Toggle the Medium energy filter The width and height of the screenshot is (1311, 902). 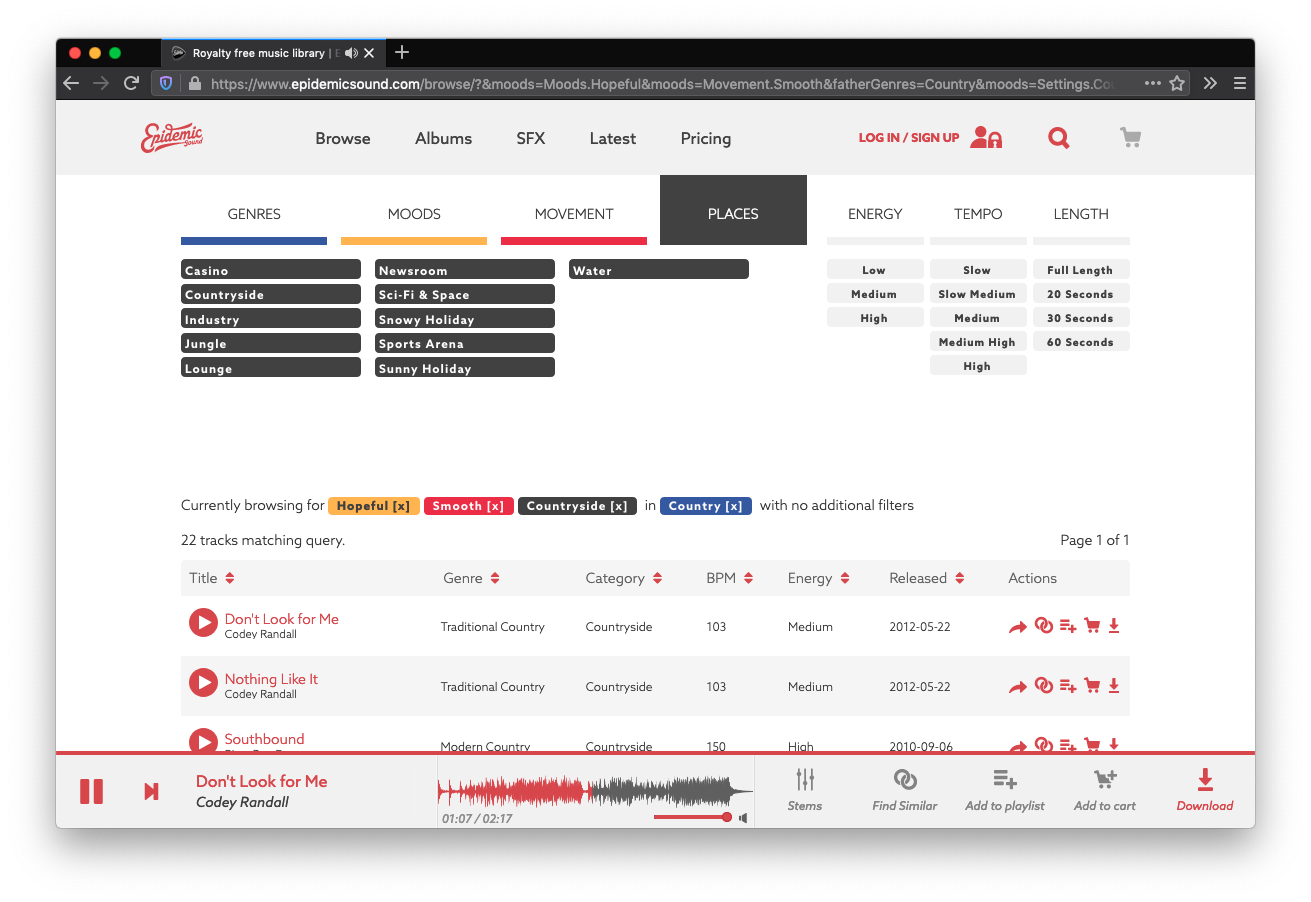874,294
